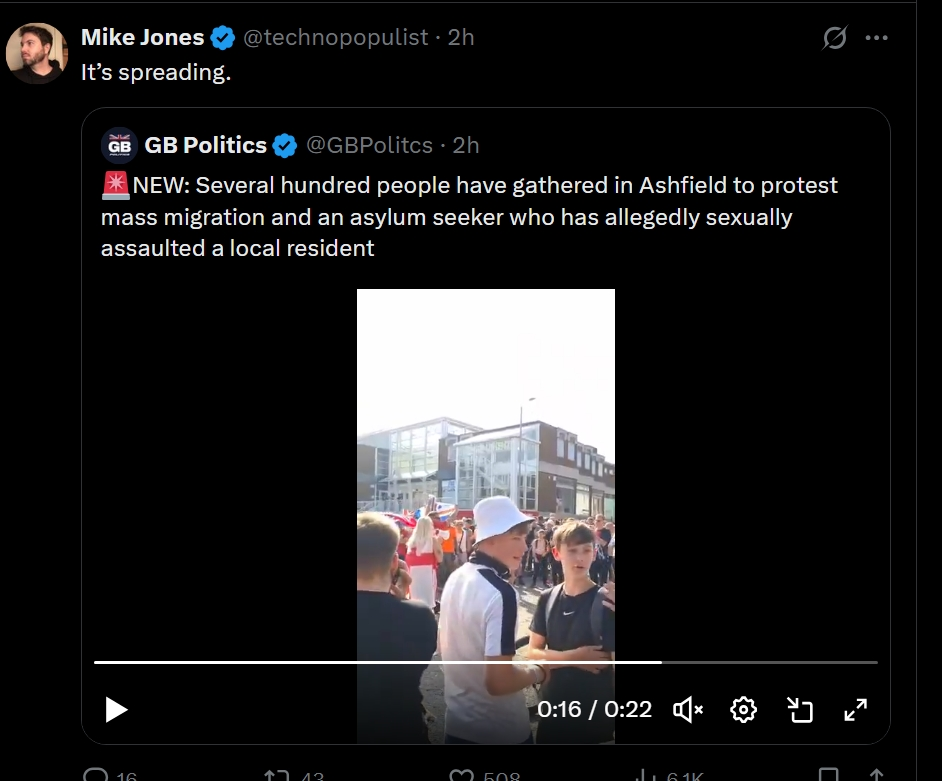This screenshot has height=781, width=942.
Task: Click the reply comment icon
Action: pyautogui.click(x=96, y=775)
